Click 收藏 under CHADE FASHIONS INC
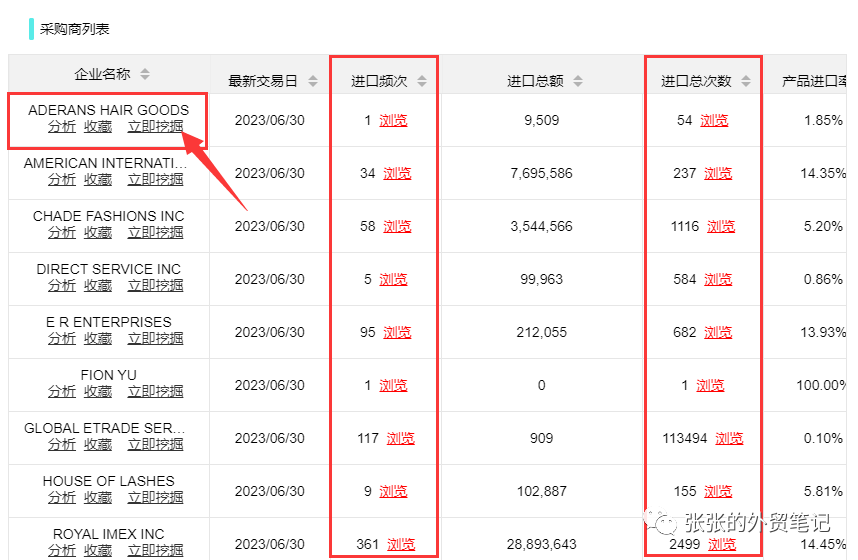Image resolution: width=858 pixels, height=560 pixels. pyautogui.click(x=98, y=233)
